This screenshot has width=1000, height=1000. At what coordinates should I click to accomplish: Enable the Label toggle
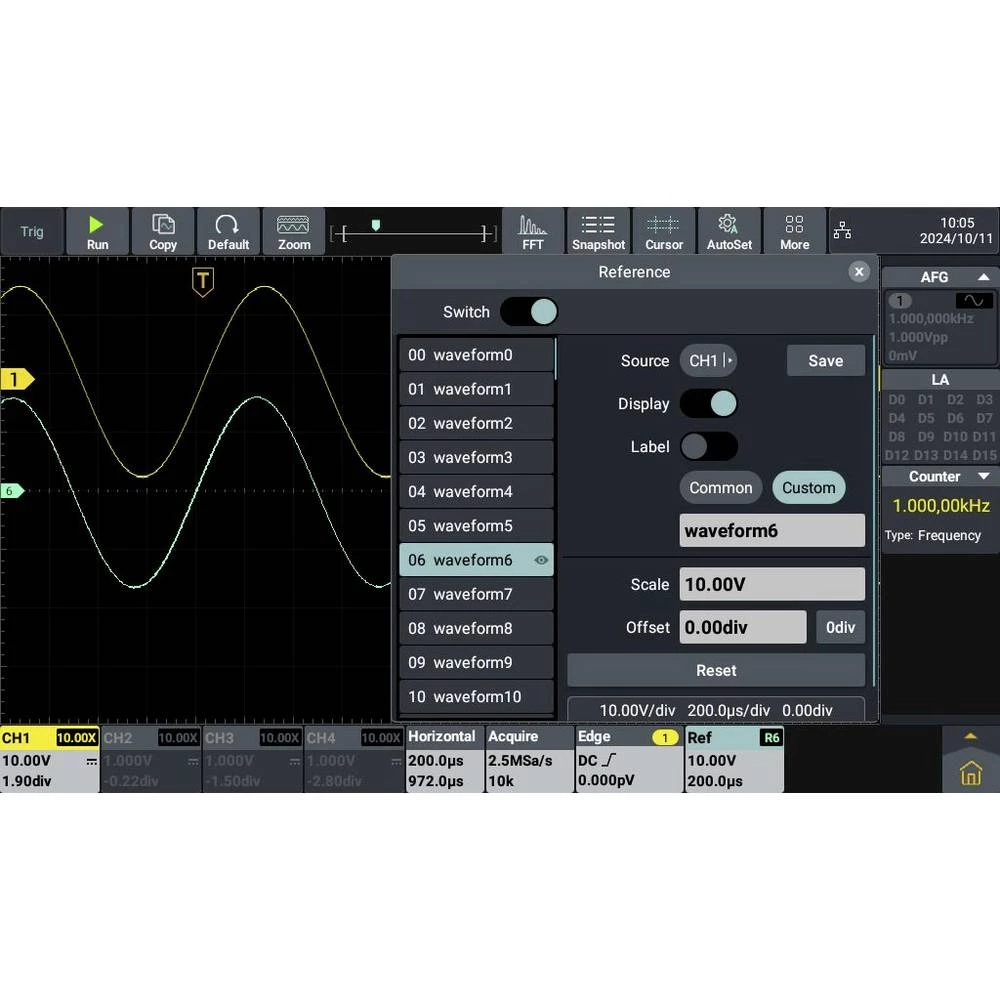point(709,447)
